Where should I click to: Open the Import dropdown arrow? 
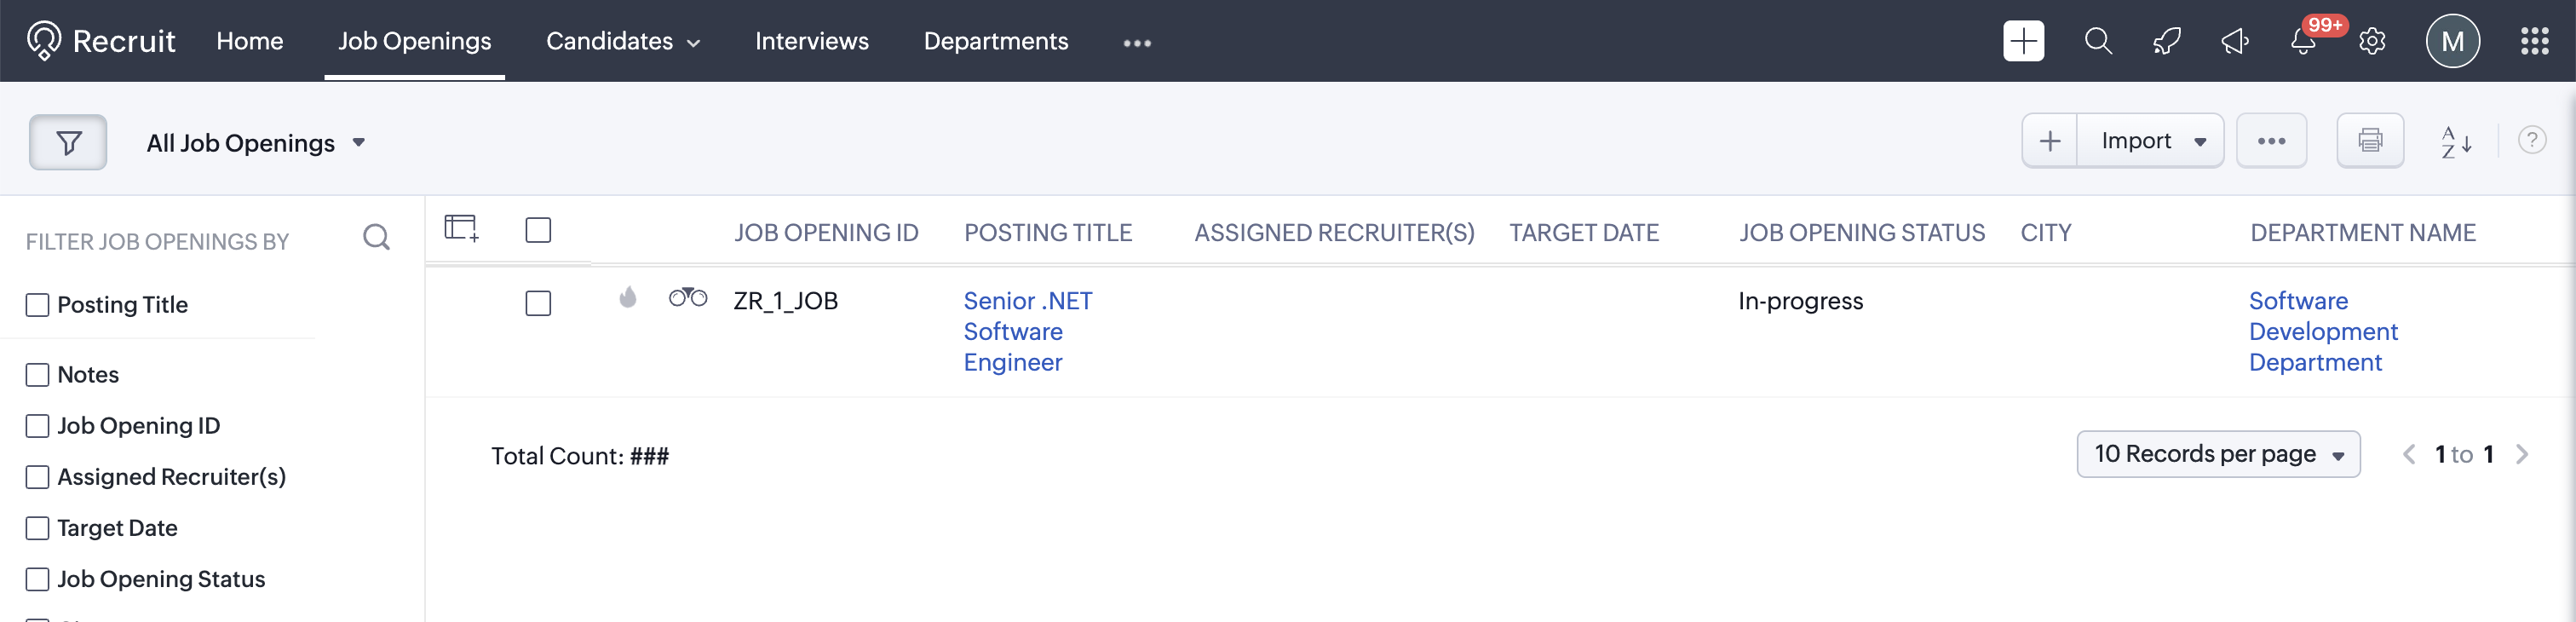tap(2200, 142)
